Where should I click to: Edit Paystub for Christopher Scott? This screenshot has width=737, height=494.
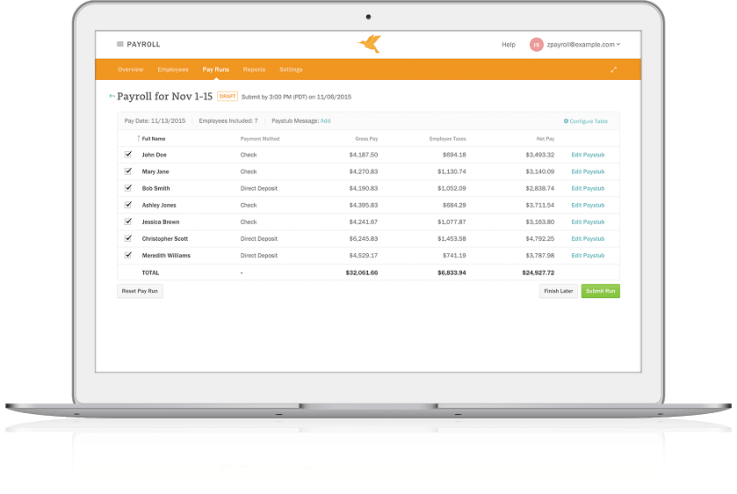[x=588, y=239]
